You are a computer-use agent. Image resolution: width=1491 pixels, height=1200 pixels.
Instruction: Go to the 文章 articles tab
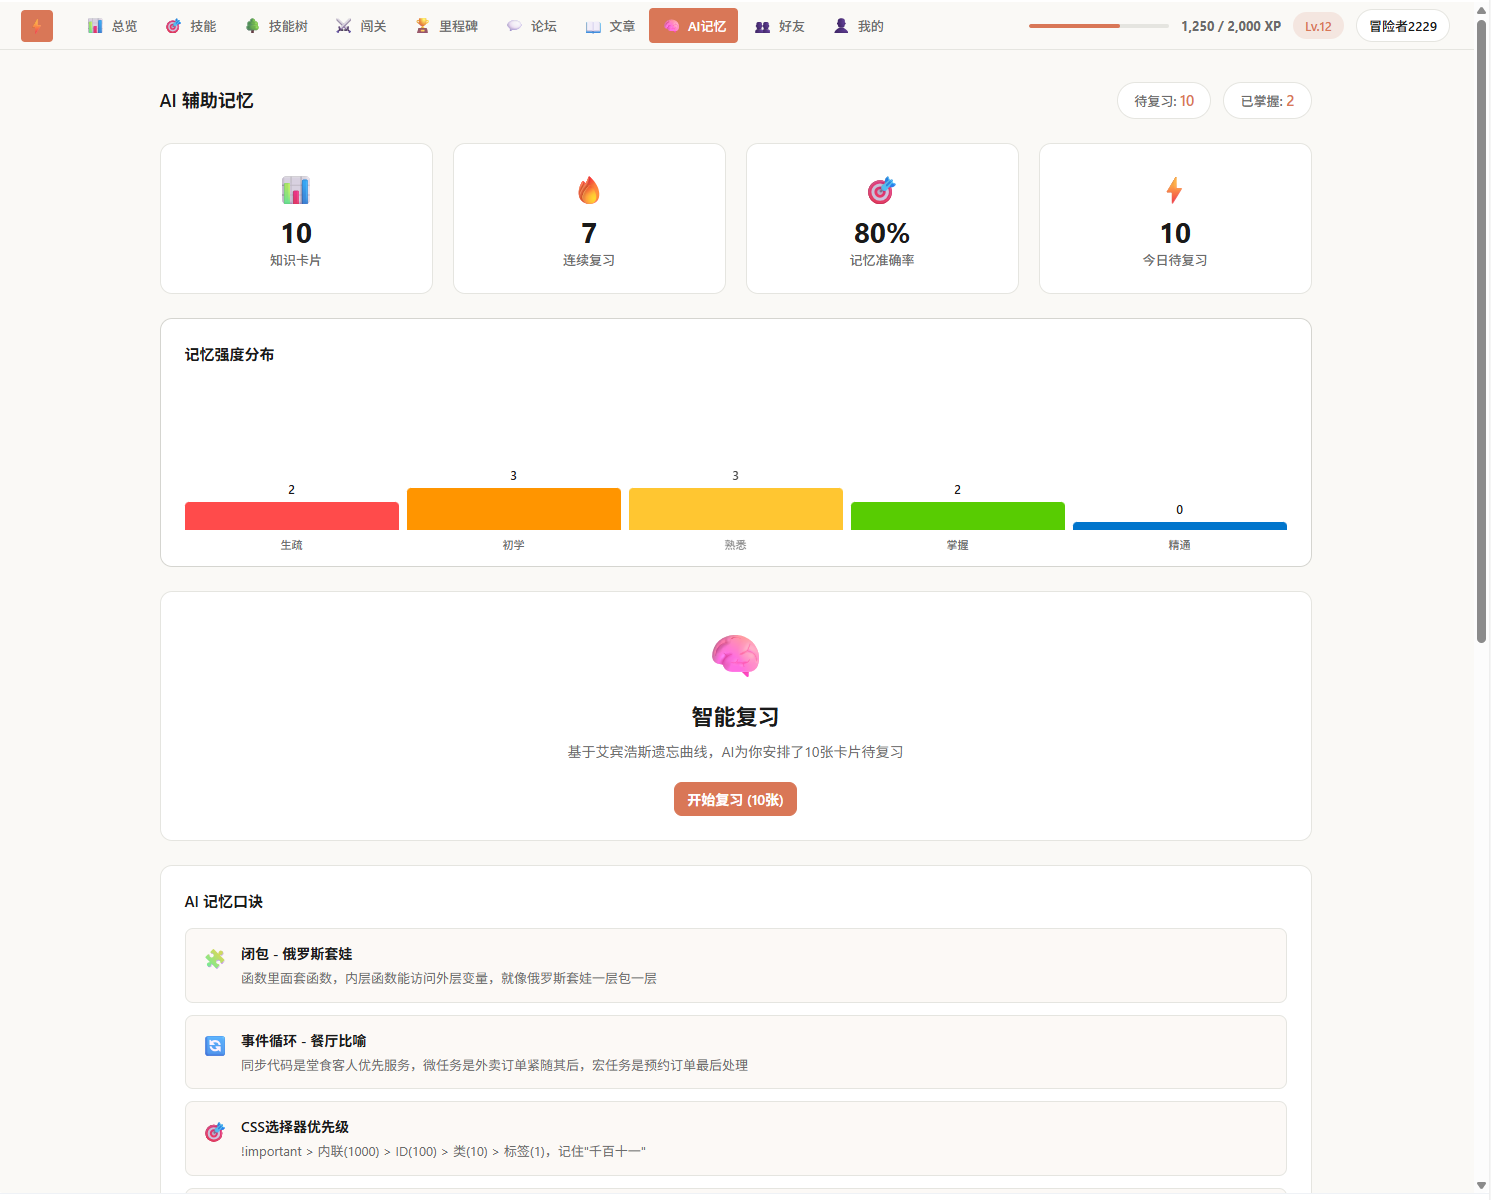click(x=610, y=26)
